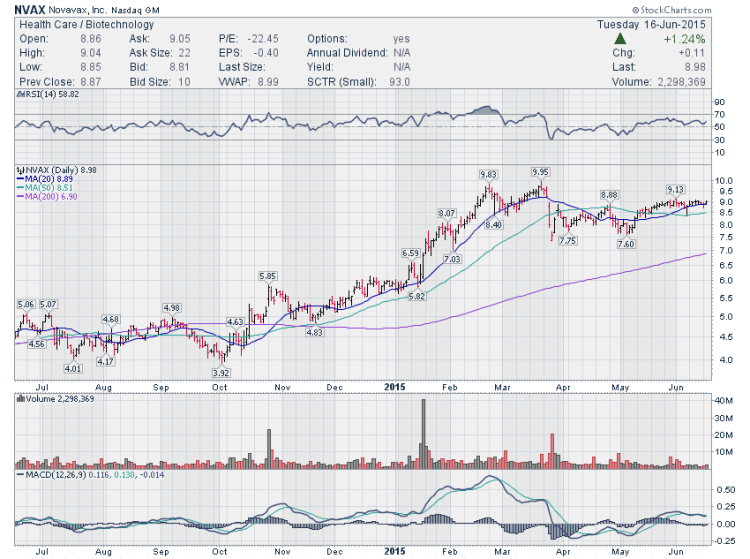Screen dimensions: 750x559
Task: Click the bar icon before the Volume label
Action: [21, 399]
